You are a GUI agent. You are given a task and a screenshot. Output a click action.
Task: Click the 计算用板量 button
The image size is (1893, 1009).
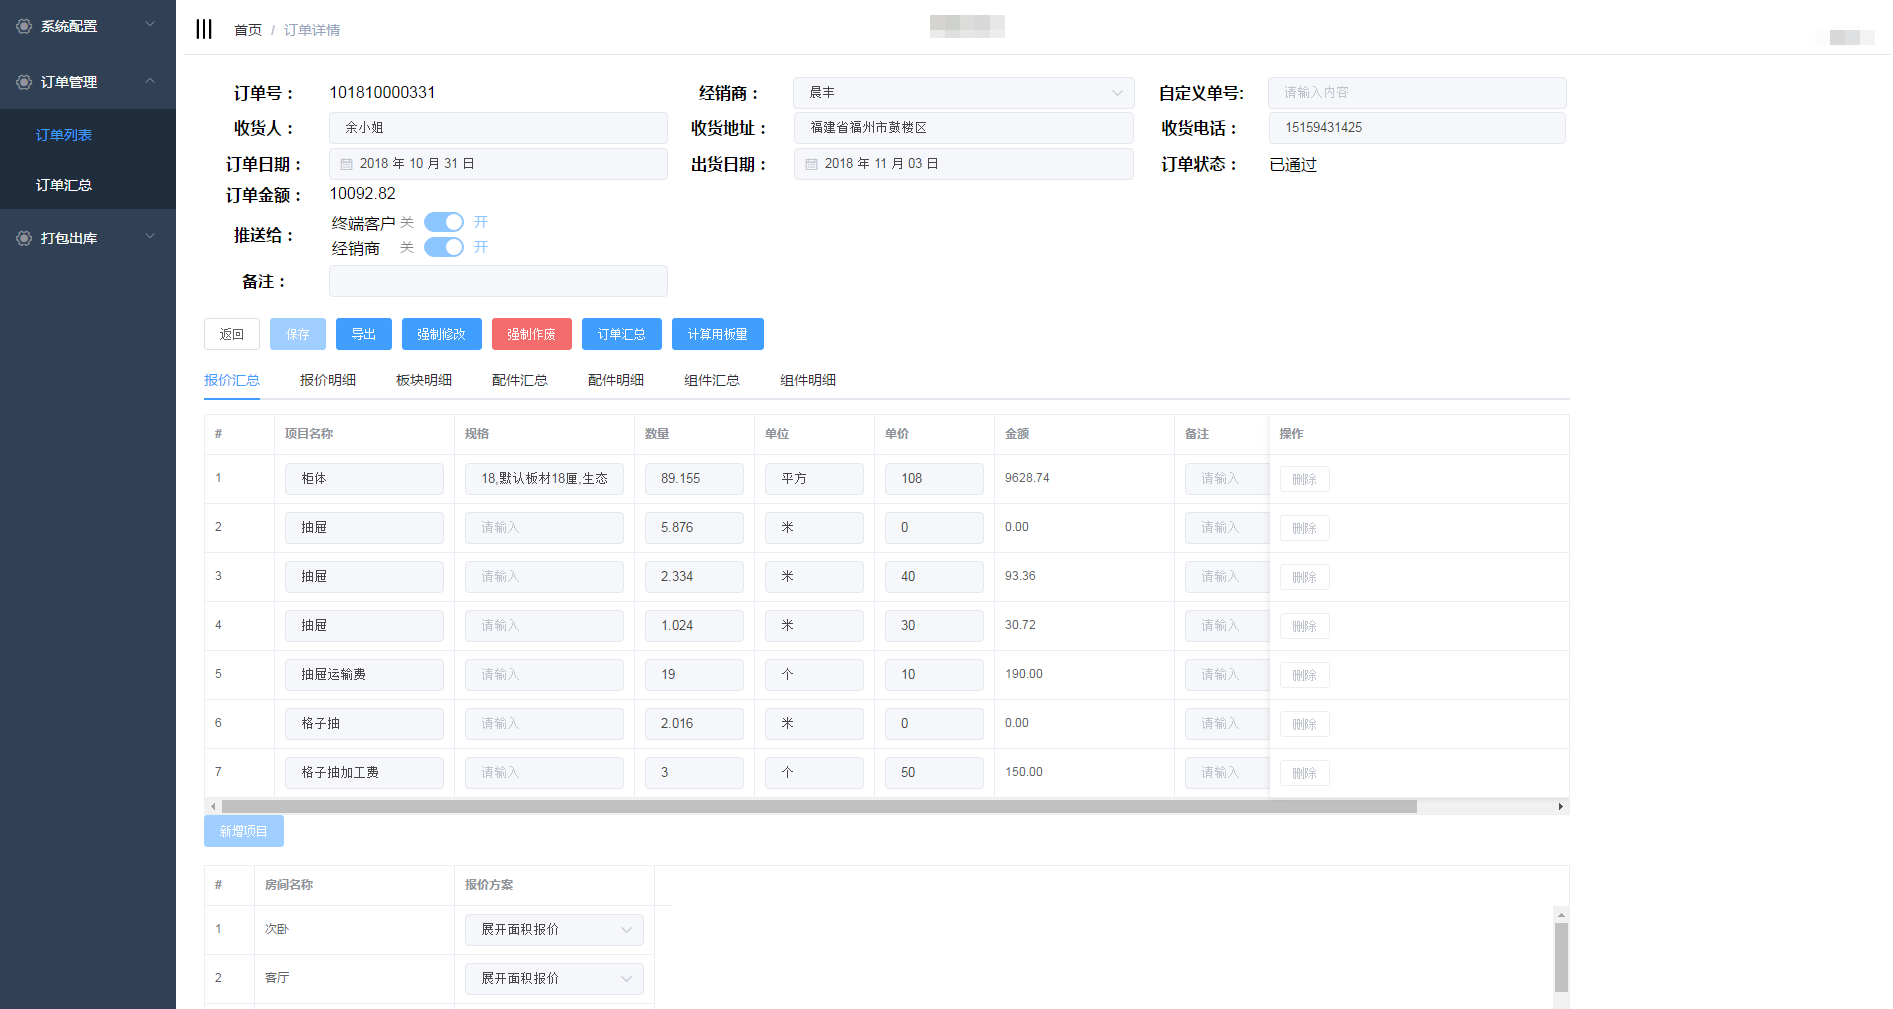717,334
